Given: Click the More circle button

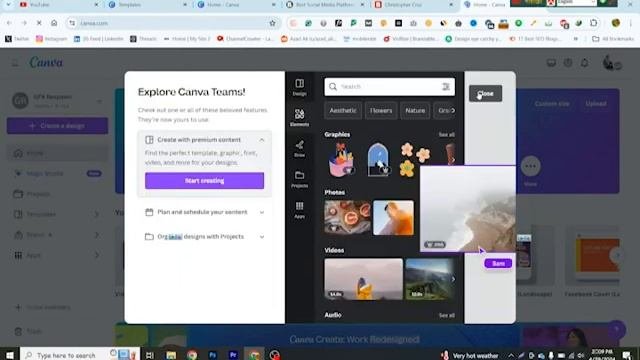Looking at the screenshot, I should [x=530, y=166].
